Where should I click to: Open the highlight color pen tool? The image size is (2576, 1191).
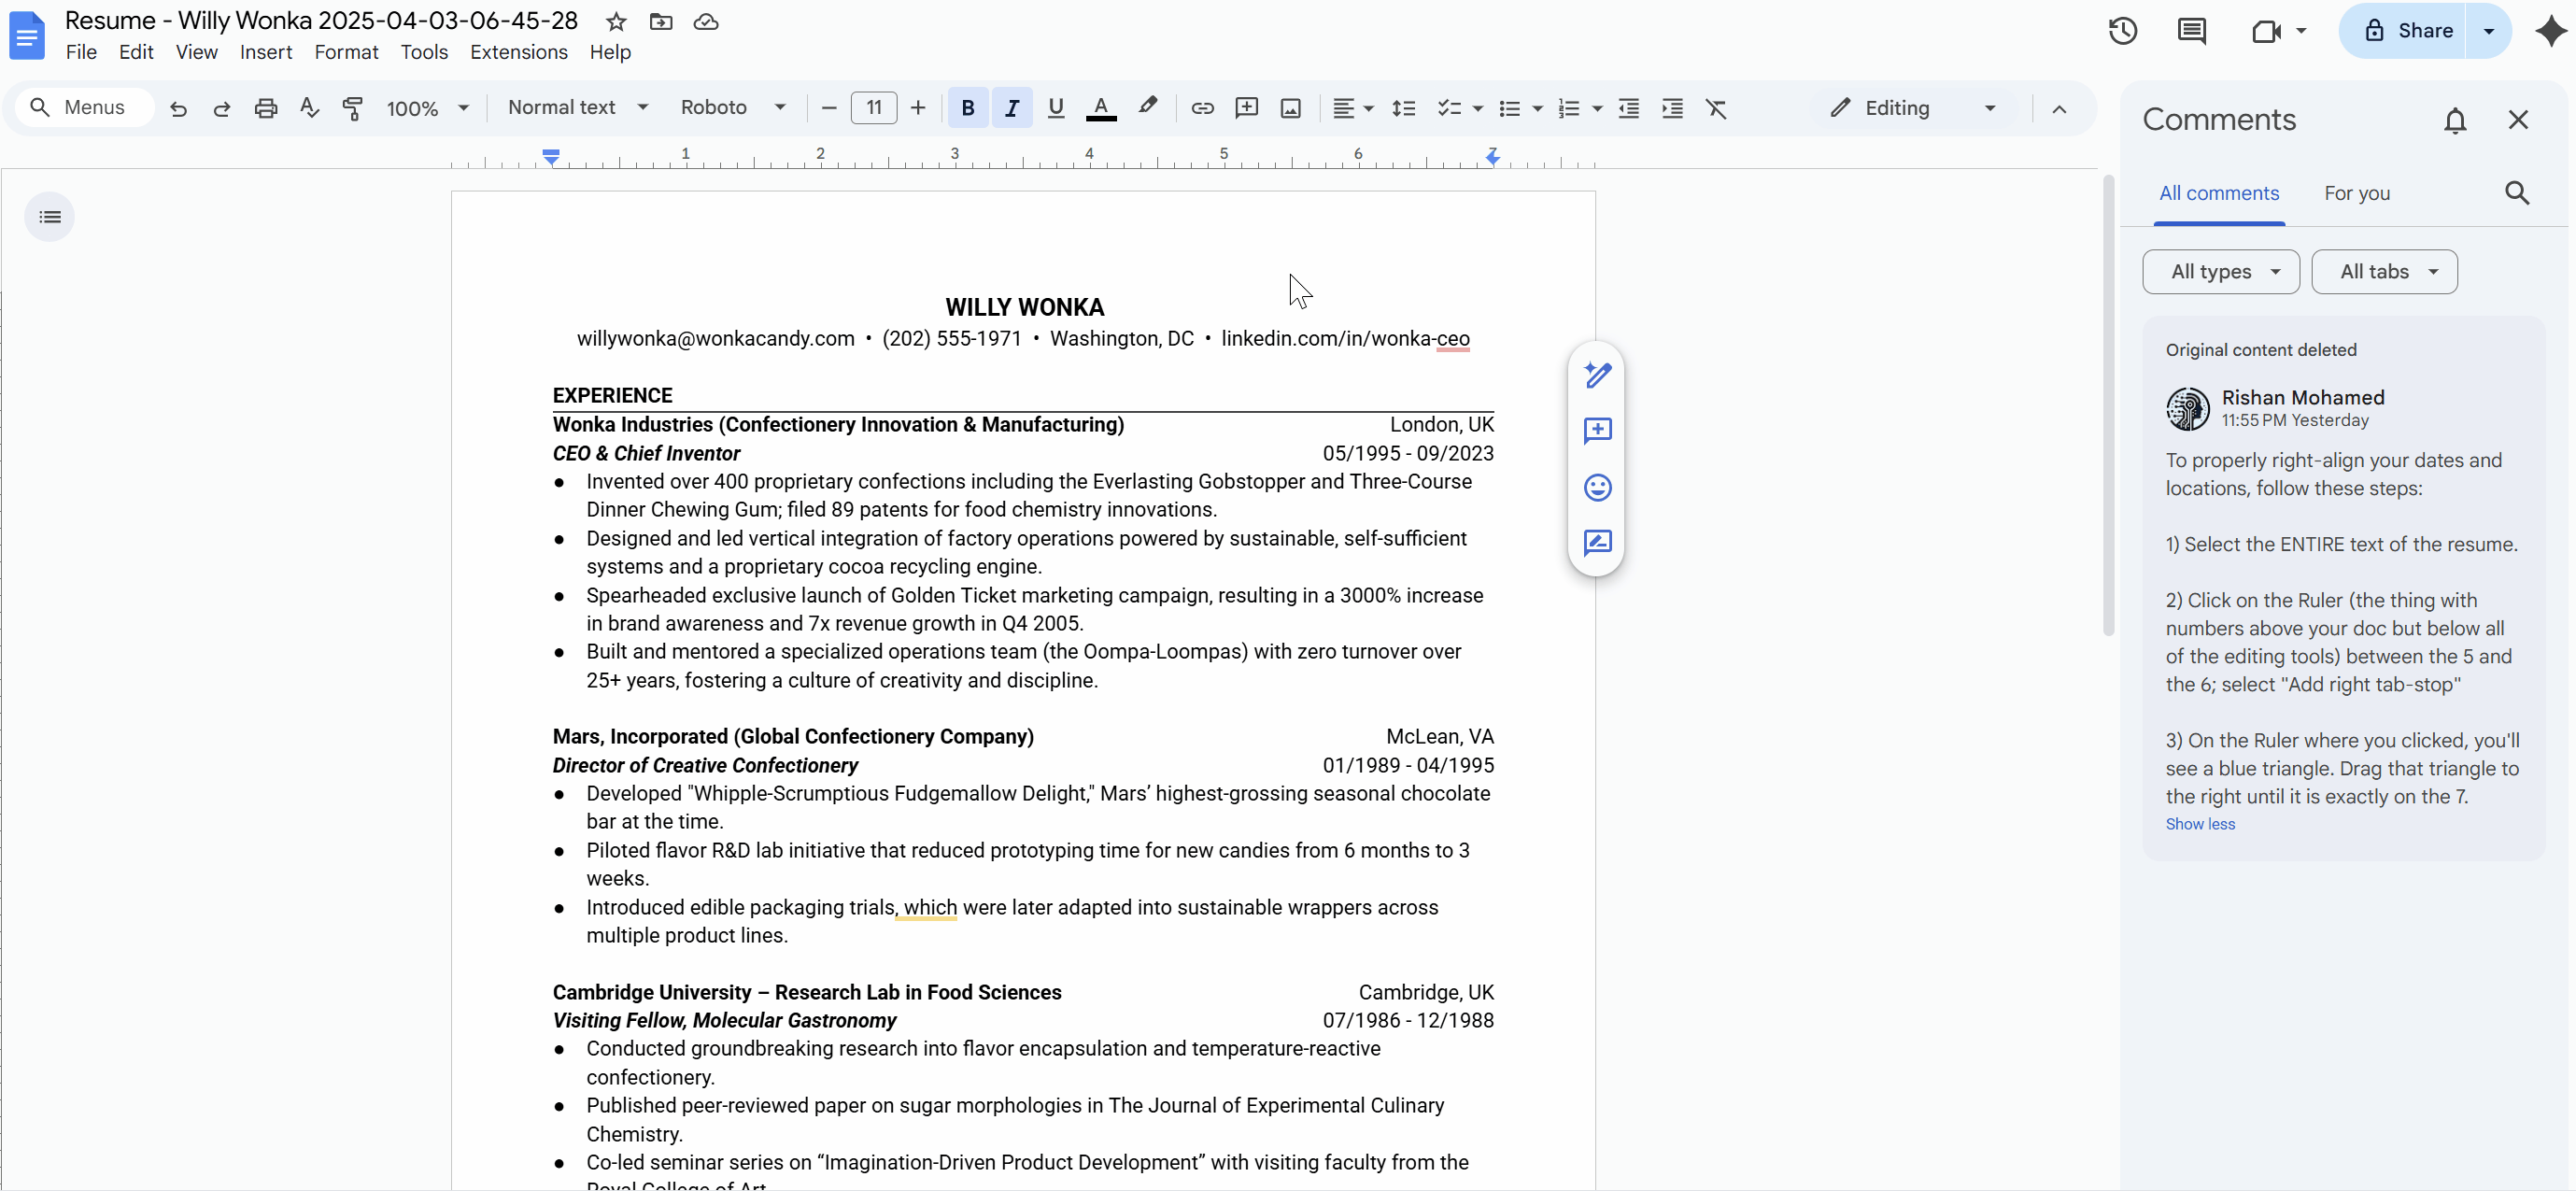(x=1147, y=107)
